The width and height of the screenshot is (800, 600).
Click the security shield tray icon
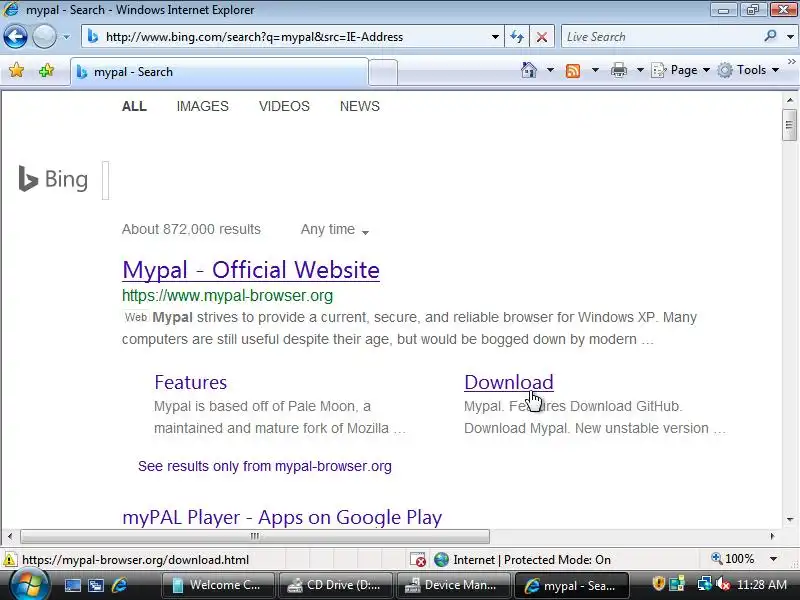(659, 583)
